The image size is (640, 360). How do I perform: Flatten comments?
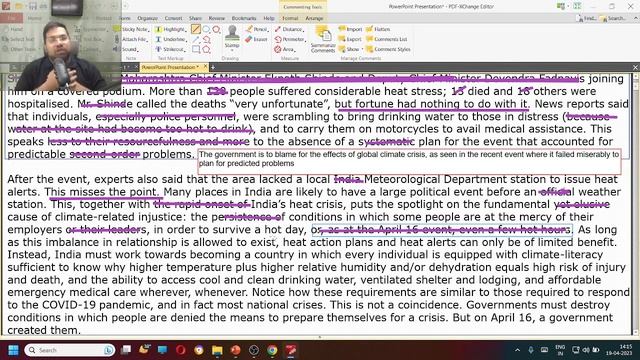click(x=378, y=29)
